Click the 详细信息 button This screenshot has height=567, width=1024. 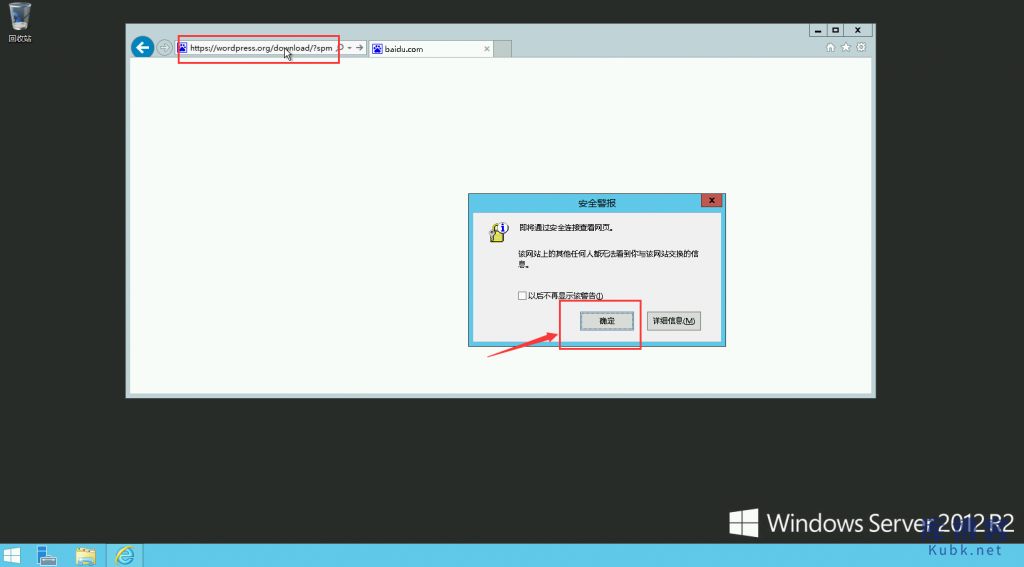coord(673,321)
